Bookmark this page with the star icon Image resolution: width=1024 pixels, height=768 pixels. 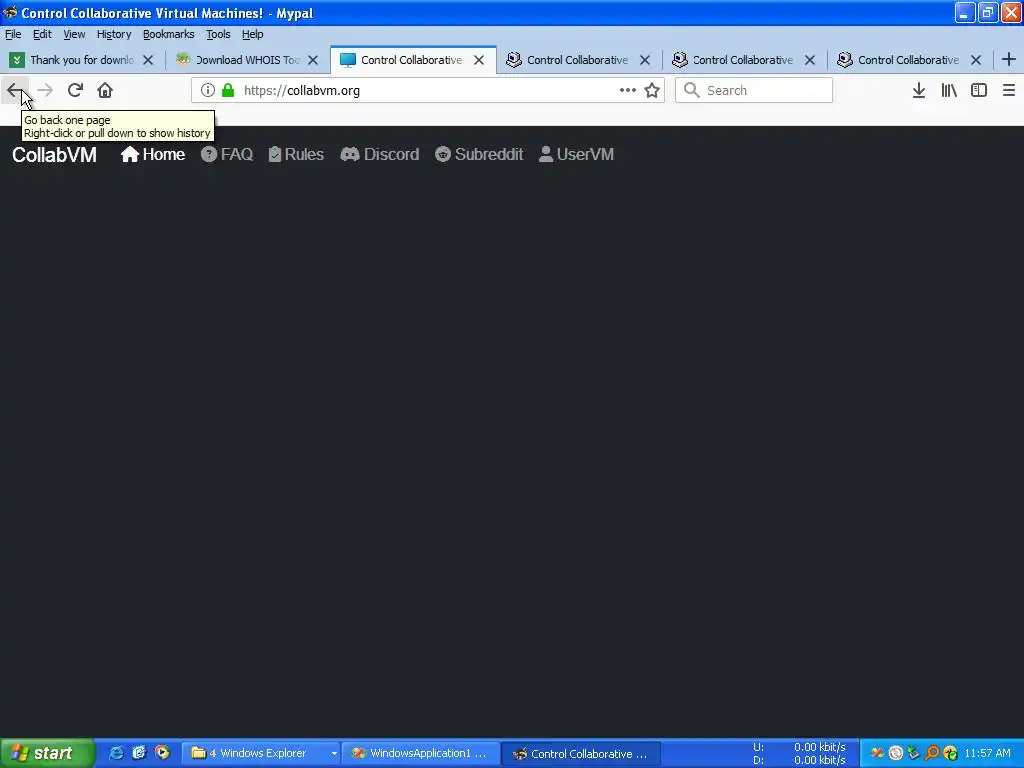click(652, 90)
